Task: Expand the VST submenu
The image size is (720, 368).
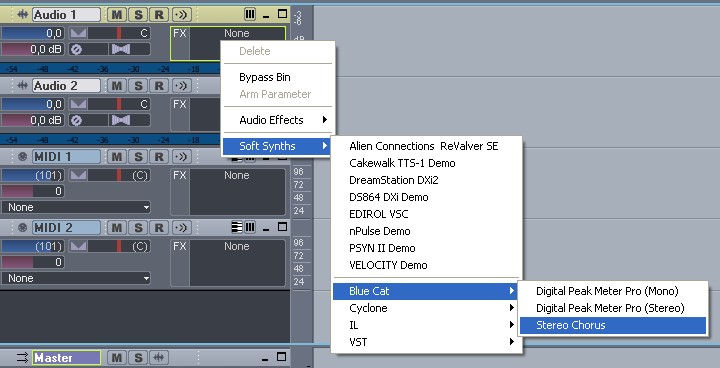Action: 426,342
